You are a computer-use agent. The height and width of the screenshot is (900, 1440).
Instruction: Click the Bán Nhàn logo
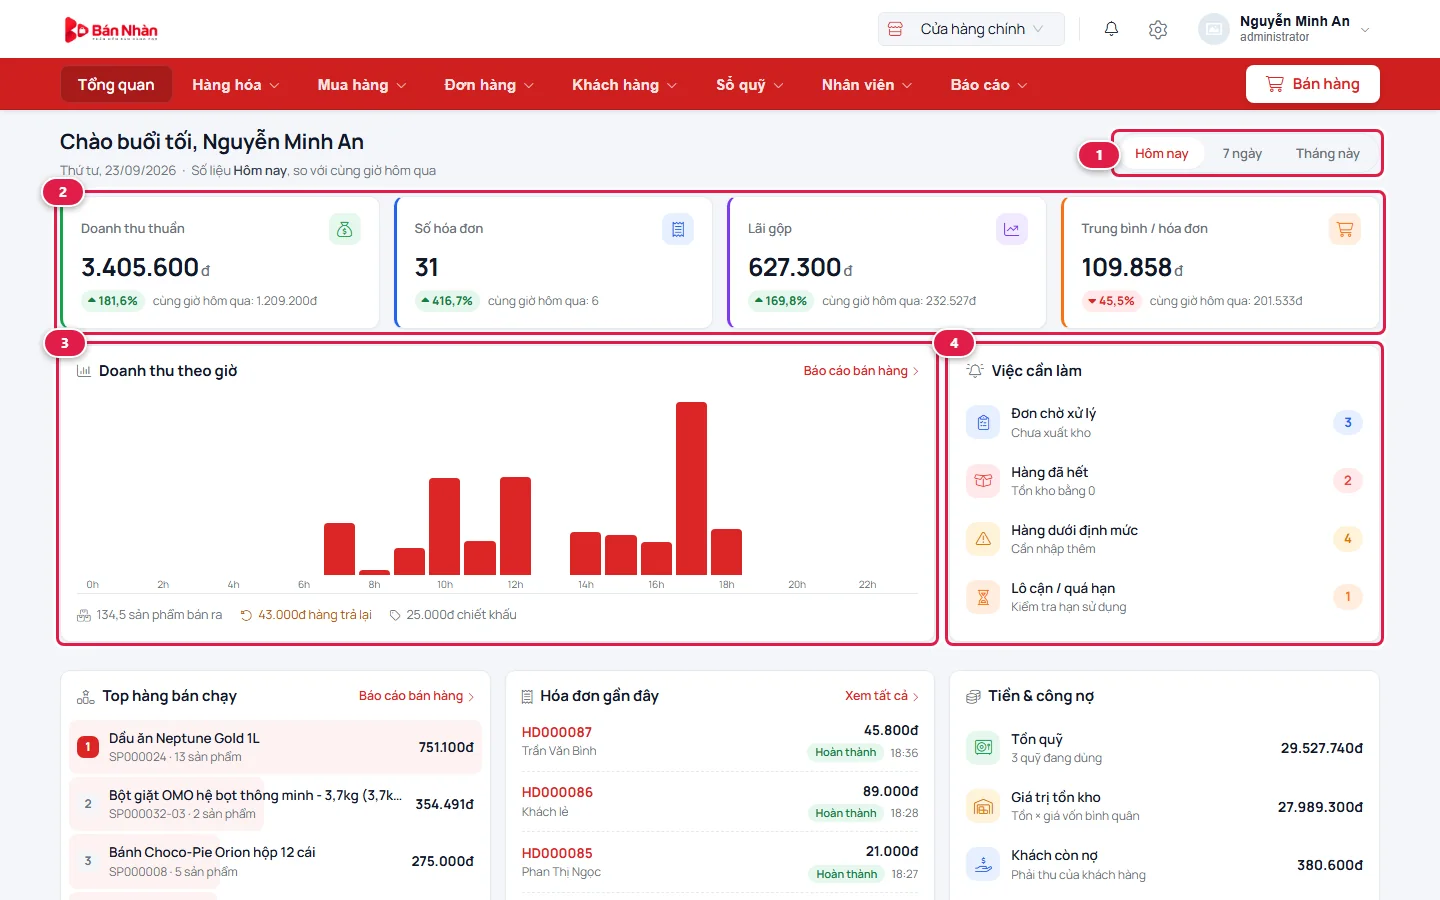(x=111, y=30)
